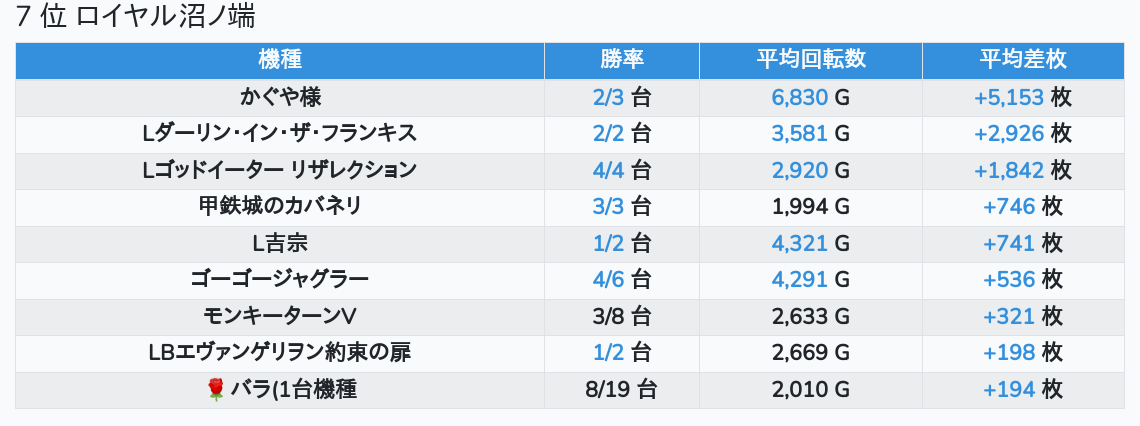Click LBエヴァンゲリヲン約束の扉 machine name
This screenshot has width=1140, height=426.
(280, 353)
